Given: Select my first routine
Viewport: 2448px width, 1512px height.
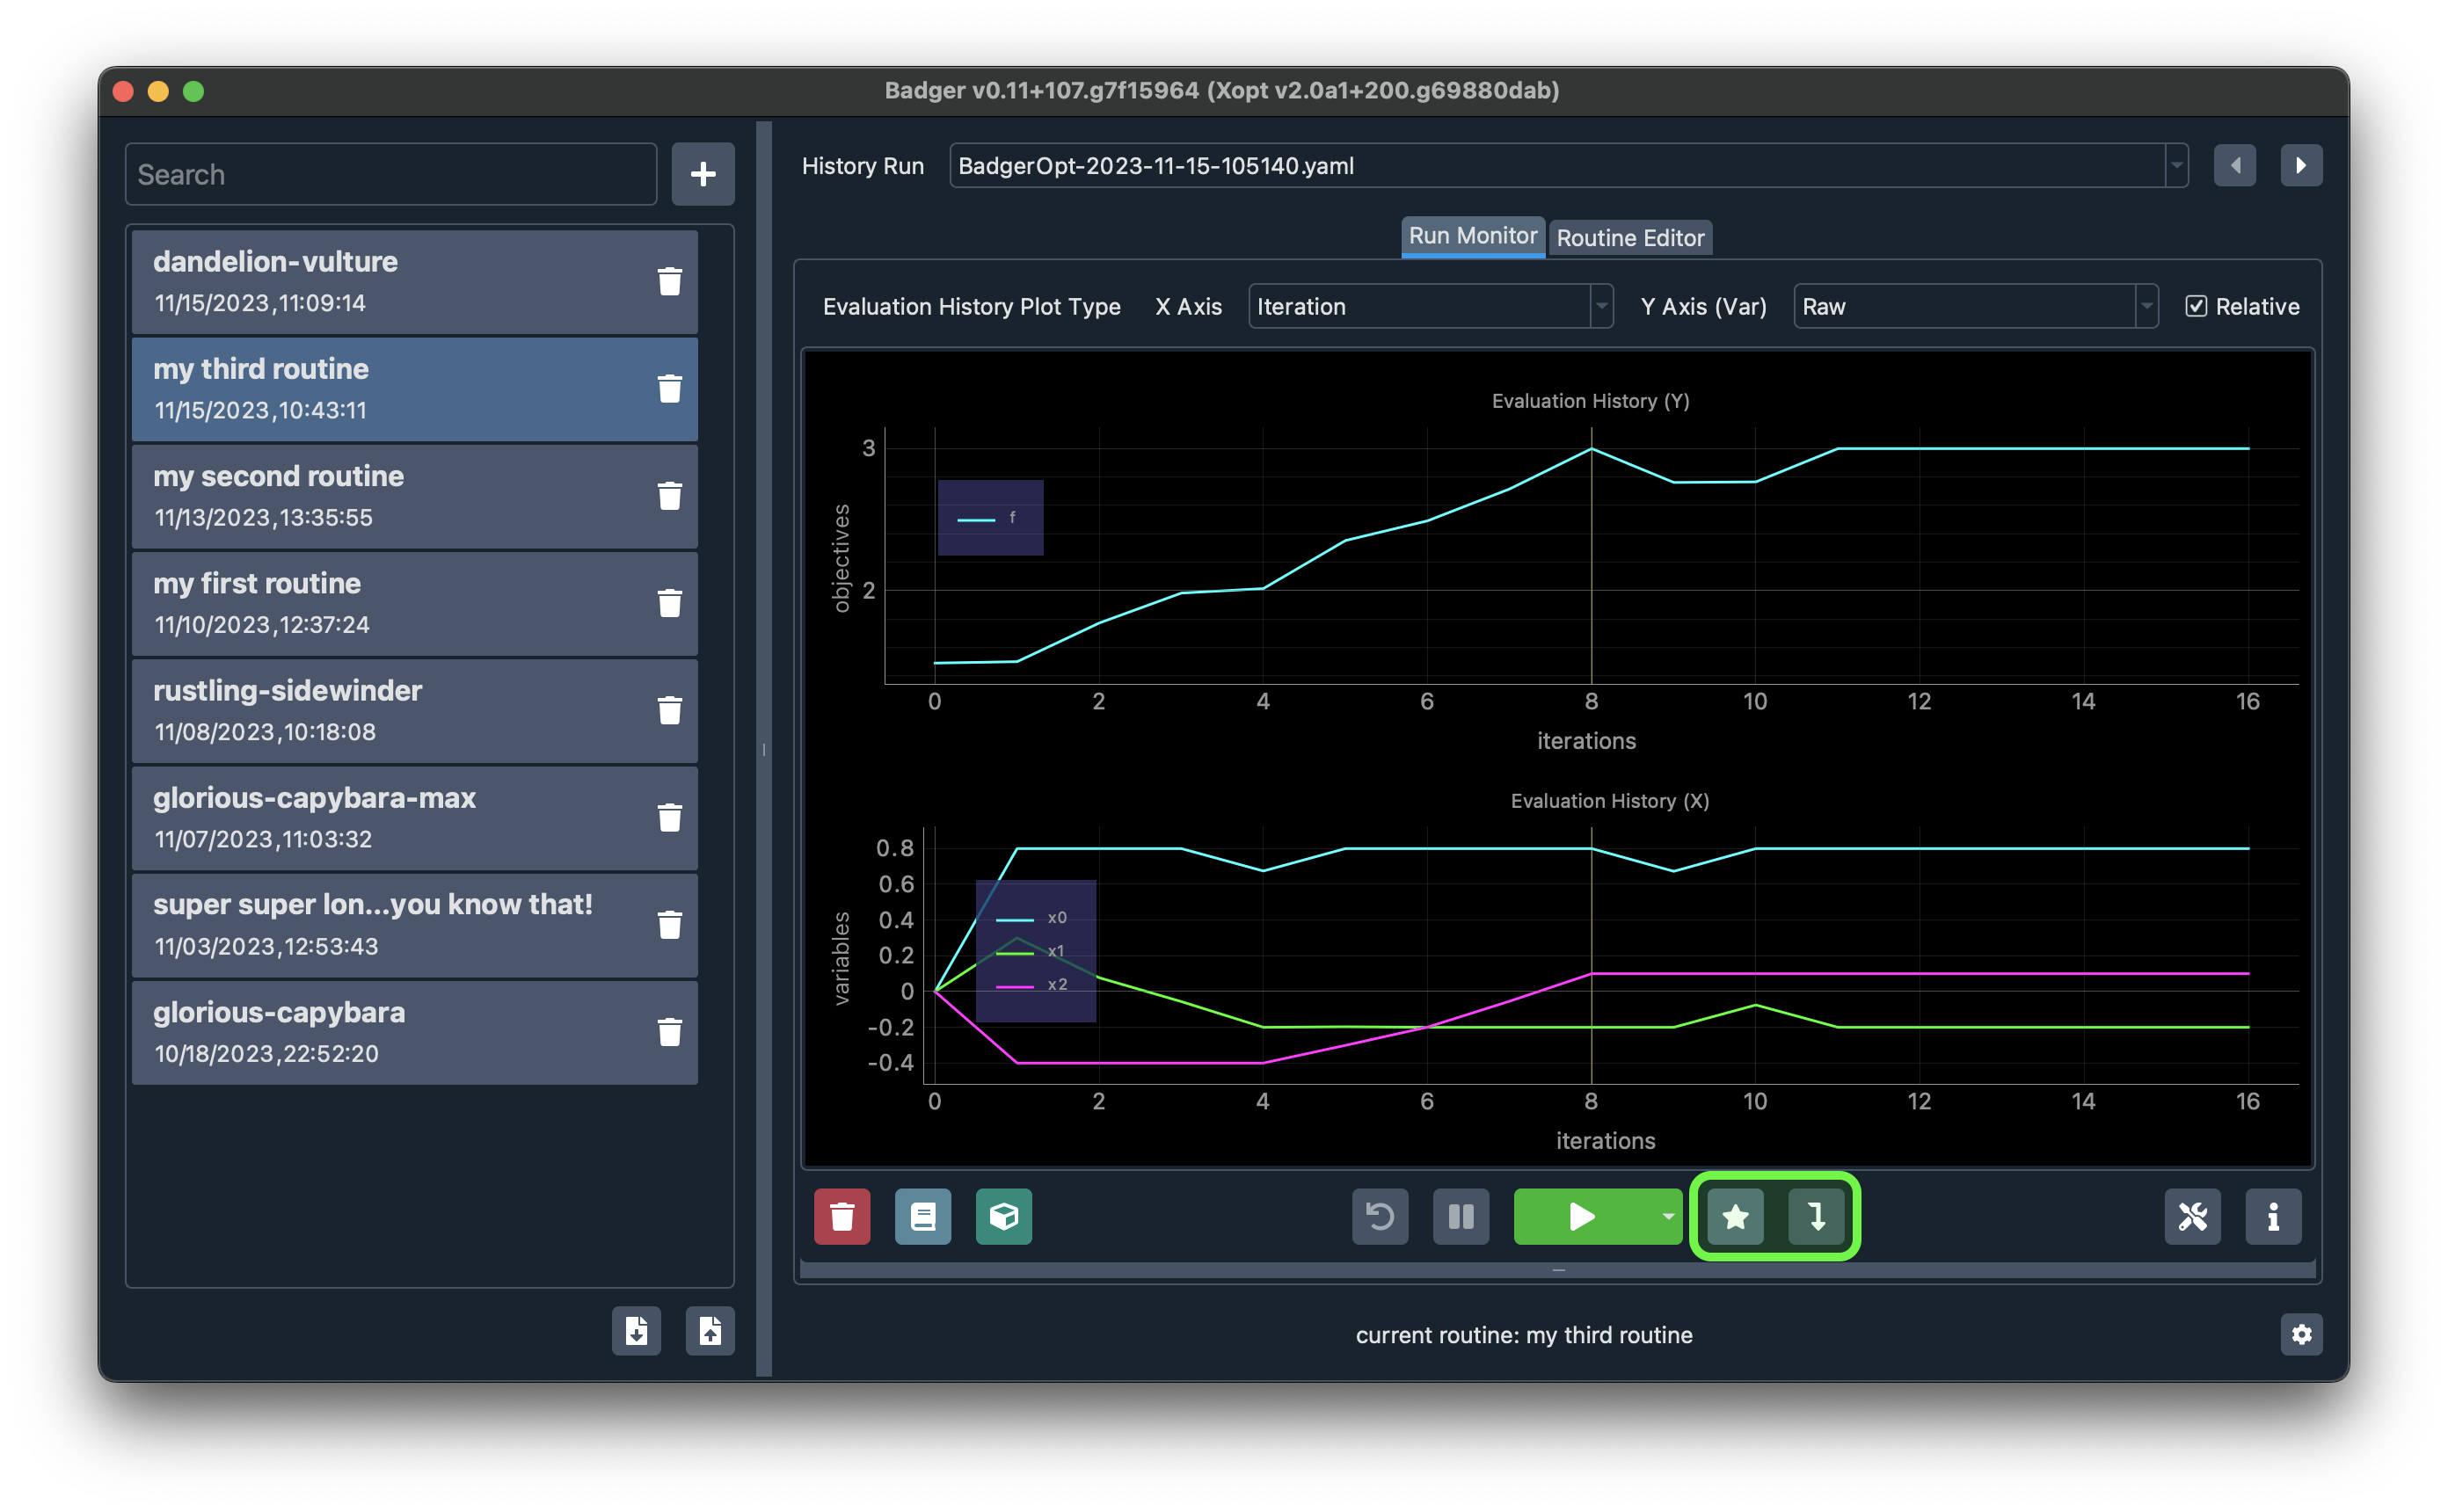Looking at the screenshot, I should click(415, 602).
